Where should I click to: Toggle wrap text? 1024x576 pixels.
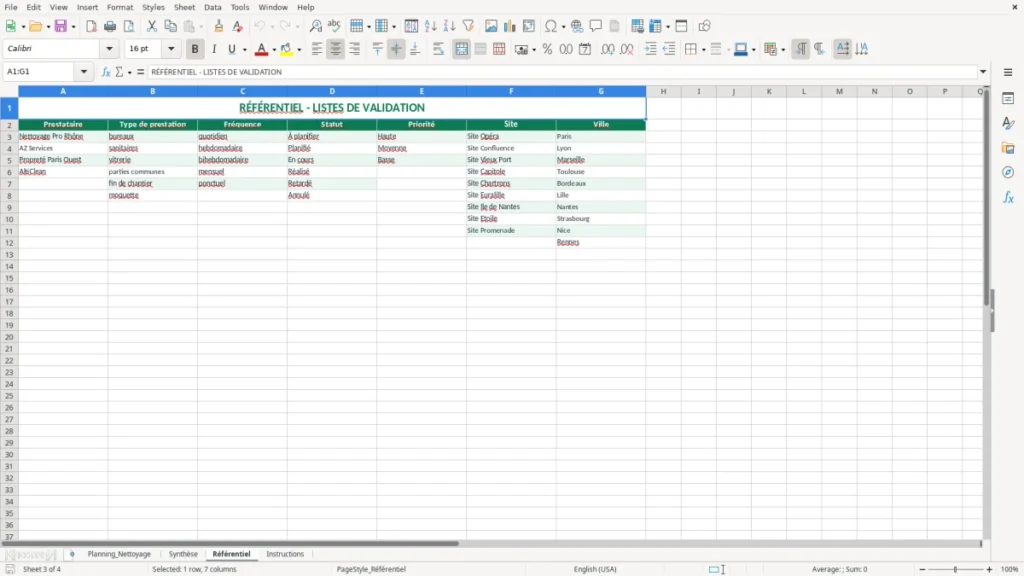438,49
